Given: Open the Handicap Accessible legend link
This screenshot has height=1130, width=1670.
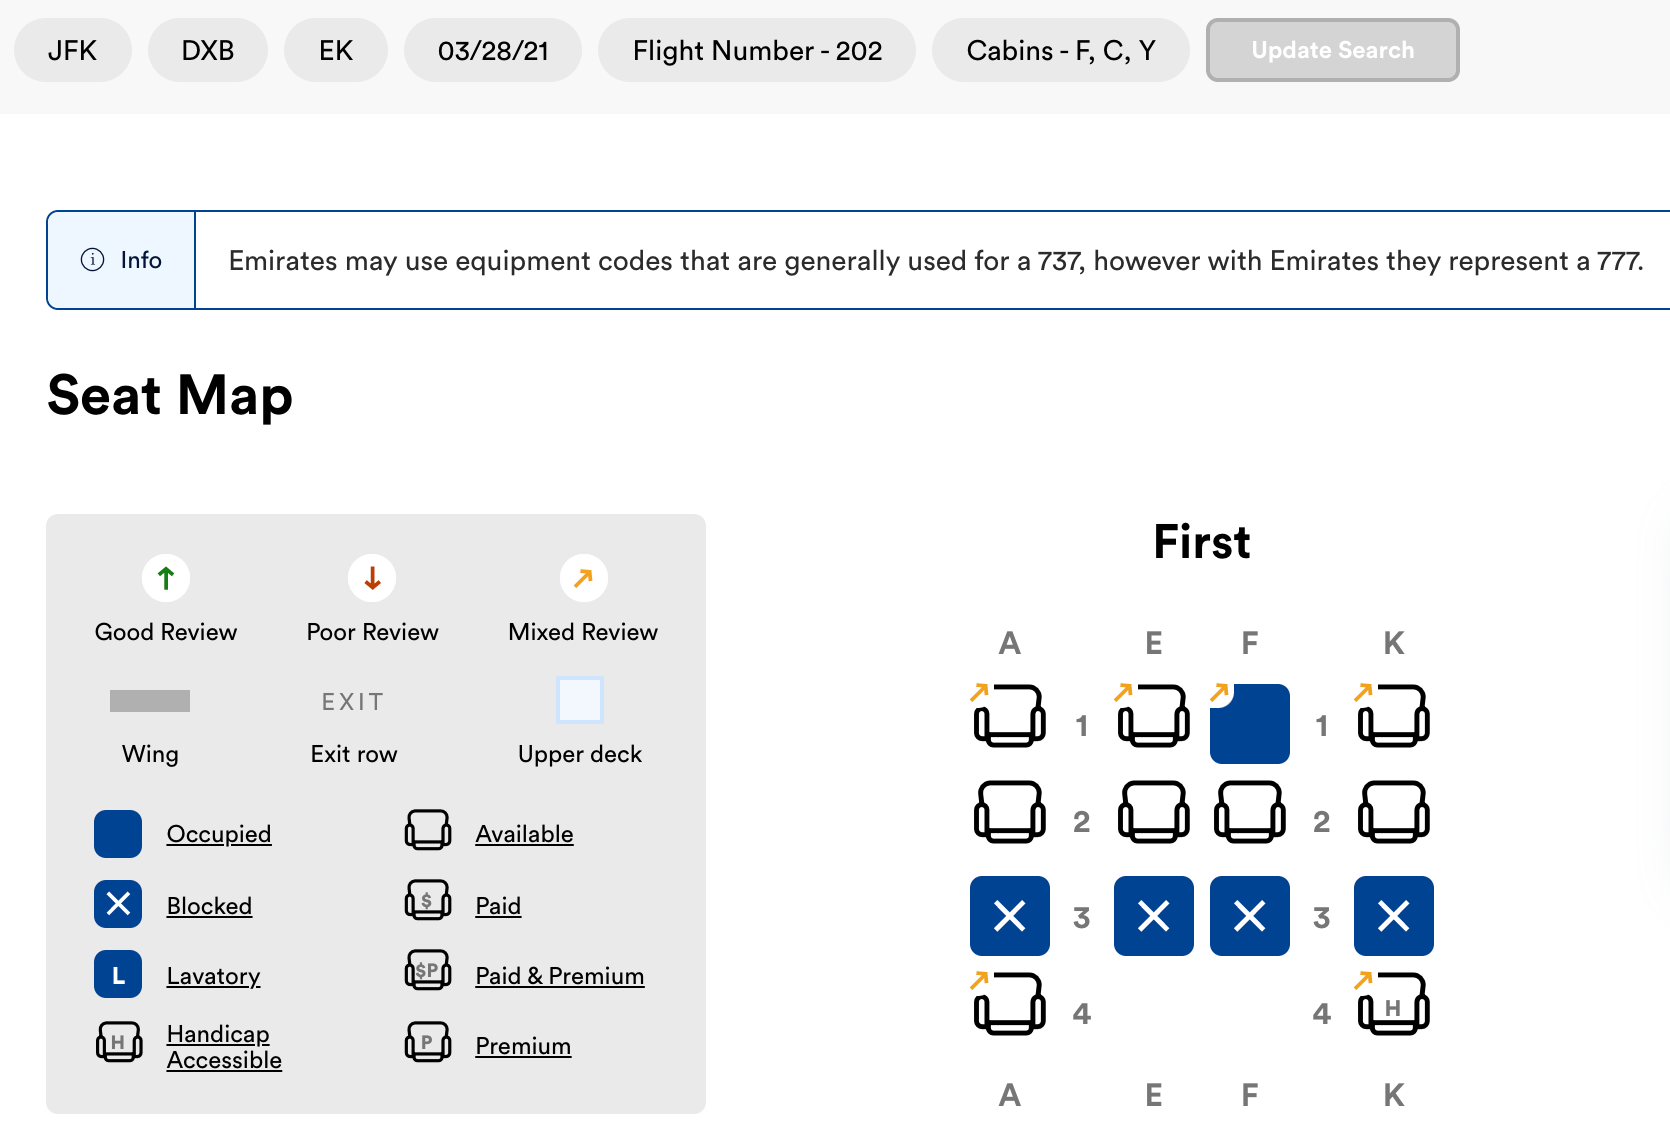Looking at the screenshot, I should point(224,1047).
